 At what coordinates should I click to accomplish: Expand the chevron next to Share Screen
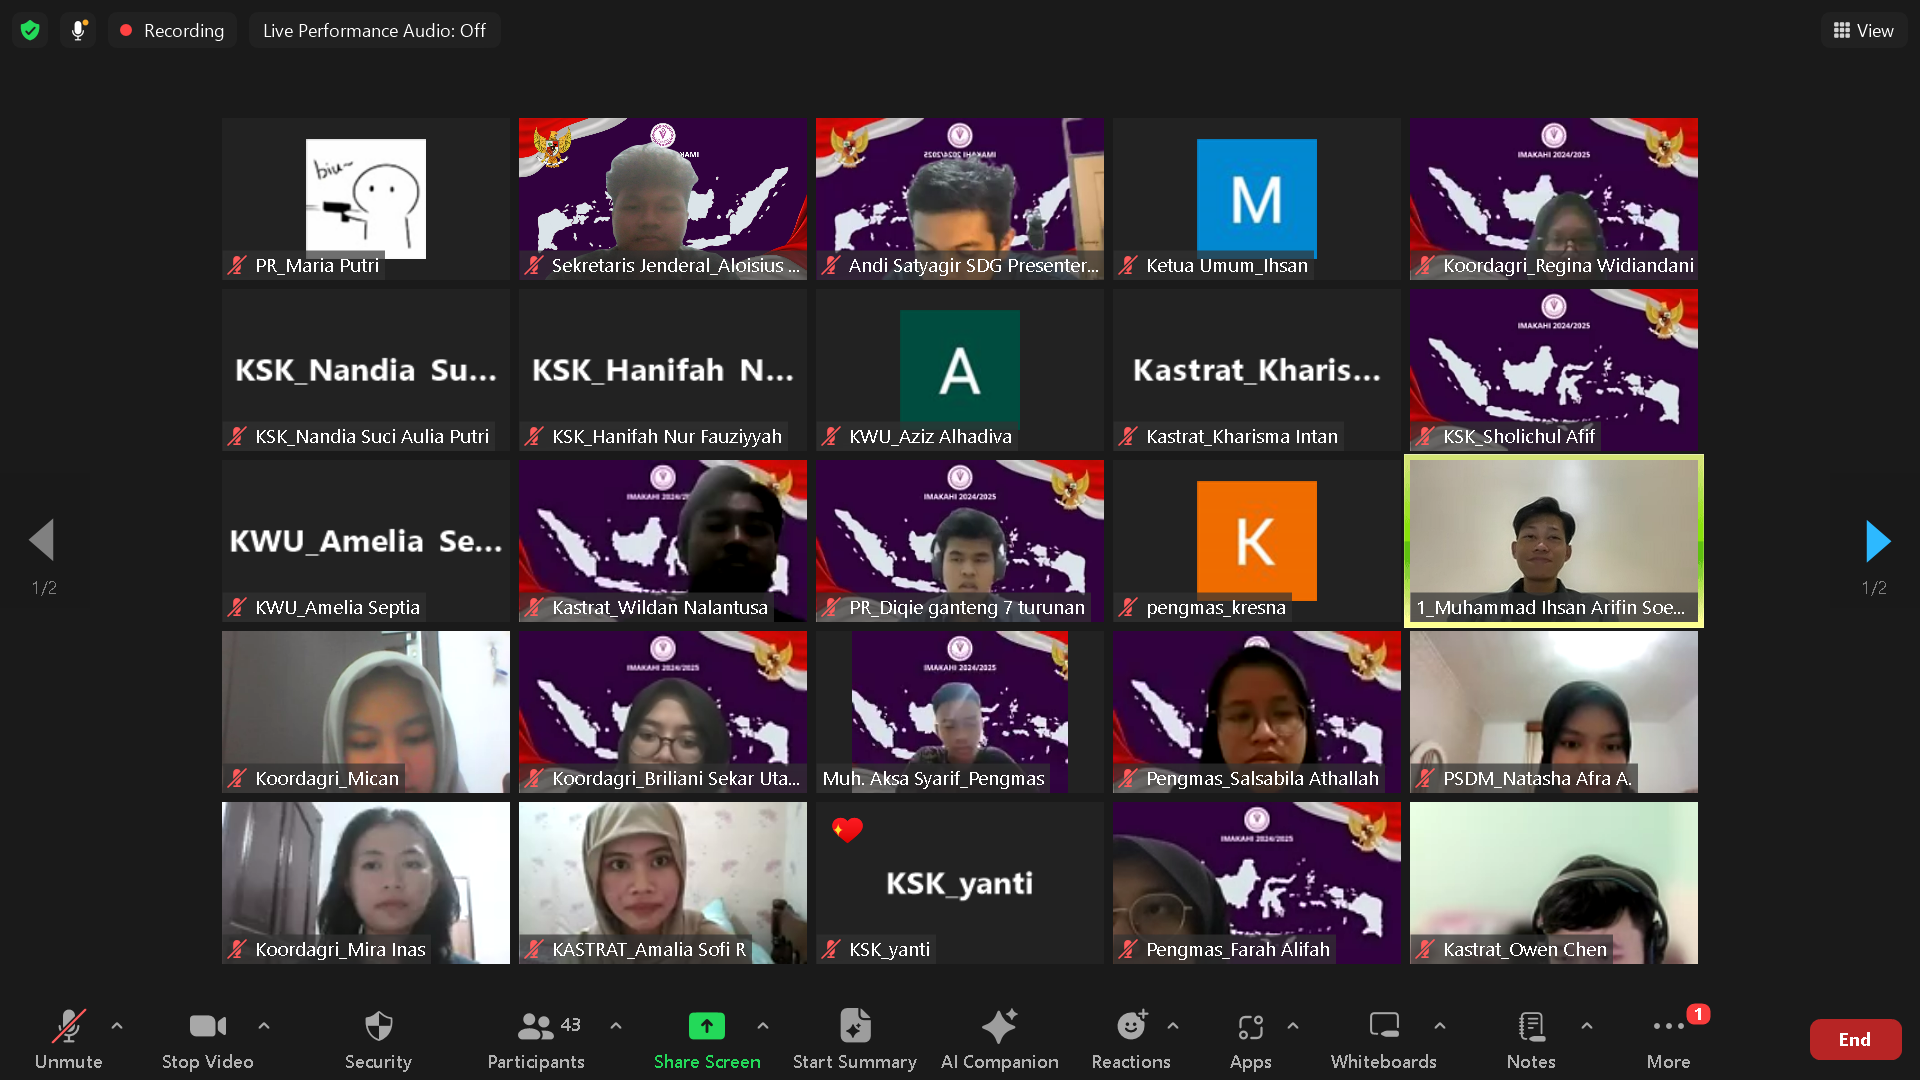coord(763,1026)
